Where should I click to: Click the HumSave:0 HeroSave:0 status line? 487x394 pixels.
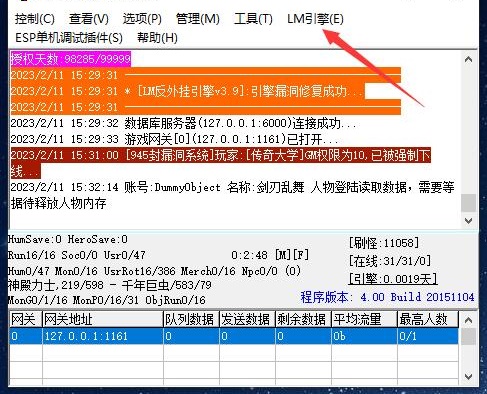tap(68, 239)
